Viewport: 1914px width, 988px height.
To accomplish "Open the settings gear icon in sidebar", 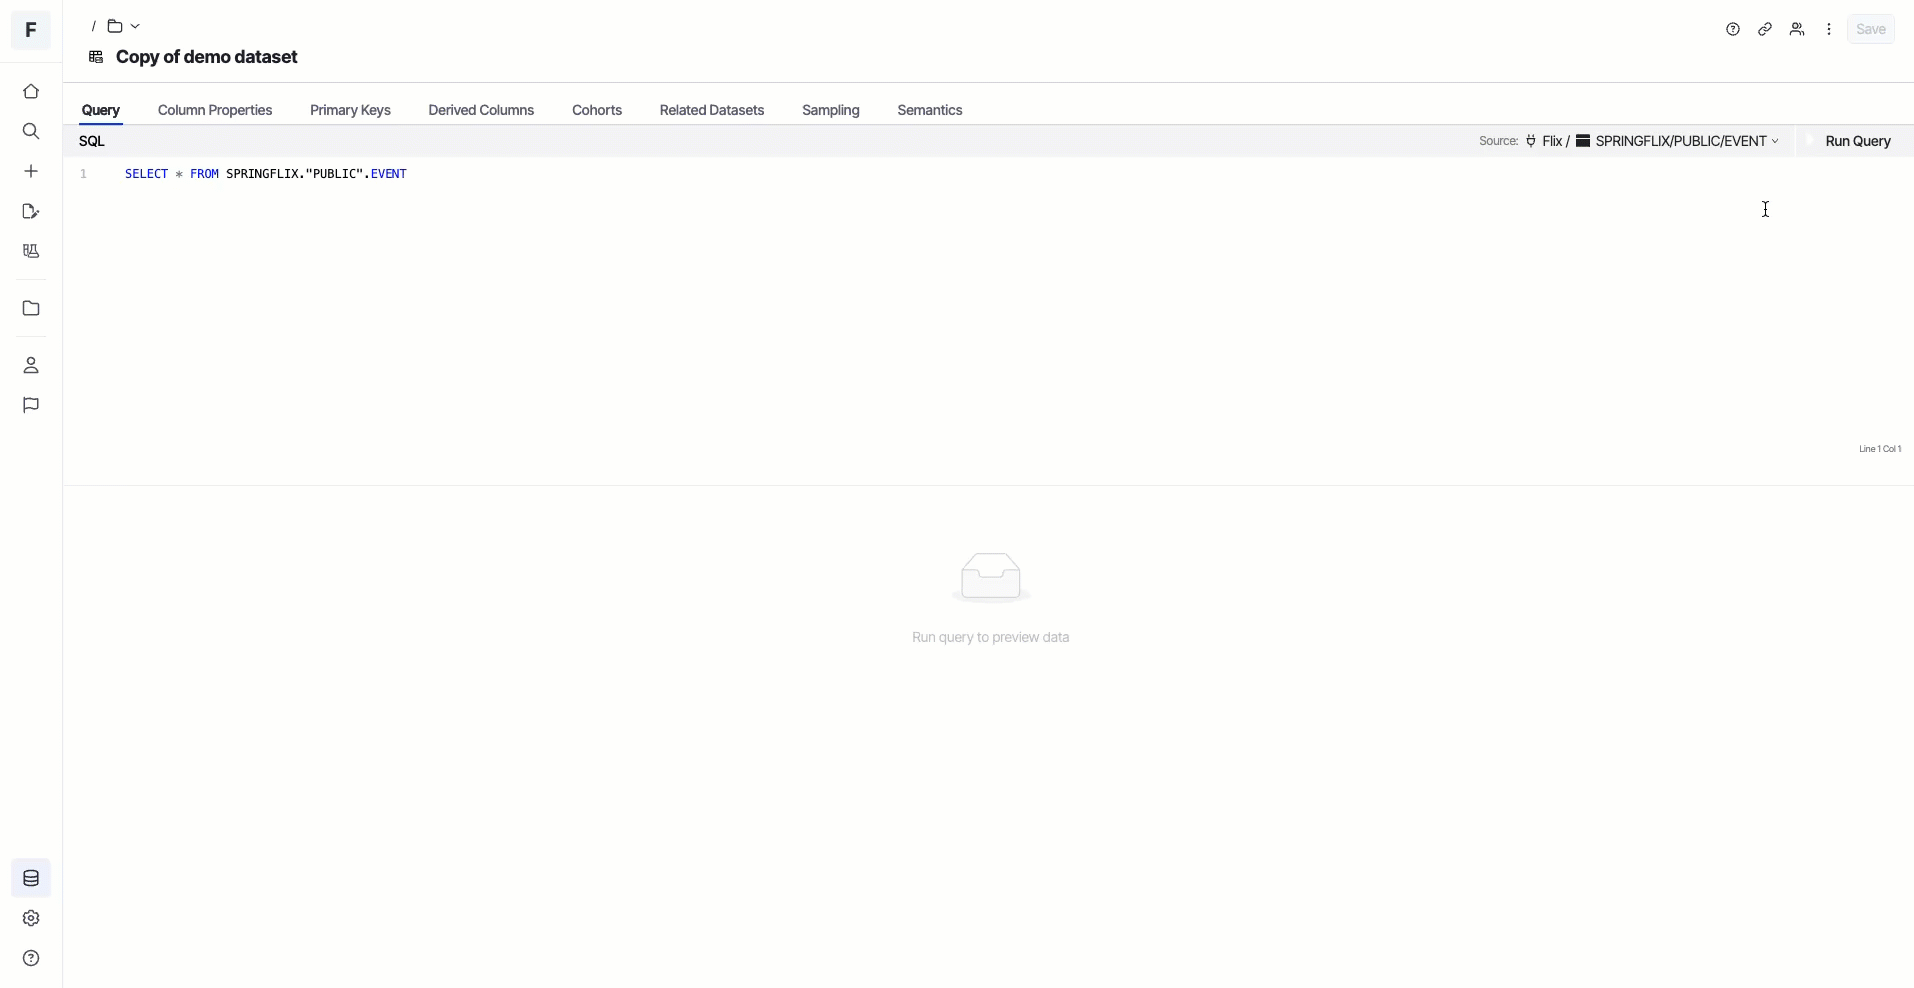I will click(x=31, y=918).
